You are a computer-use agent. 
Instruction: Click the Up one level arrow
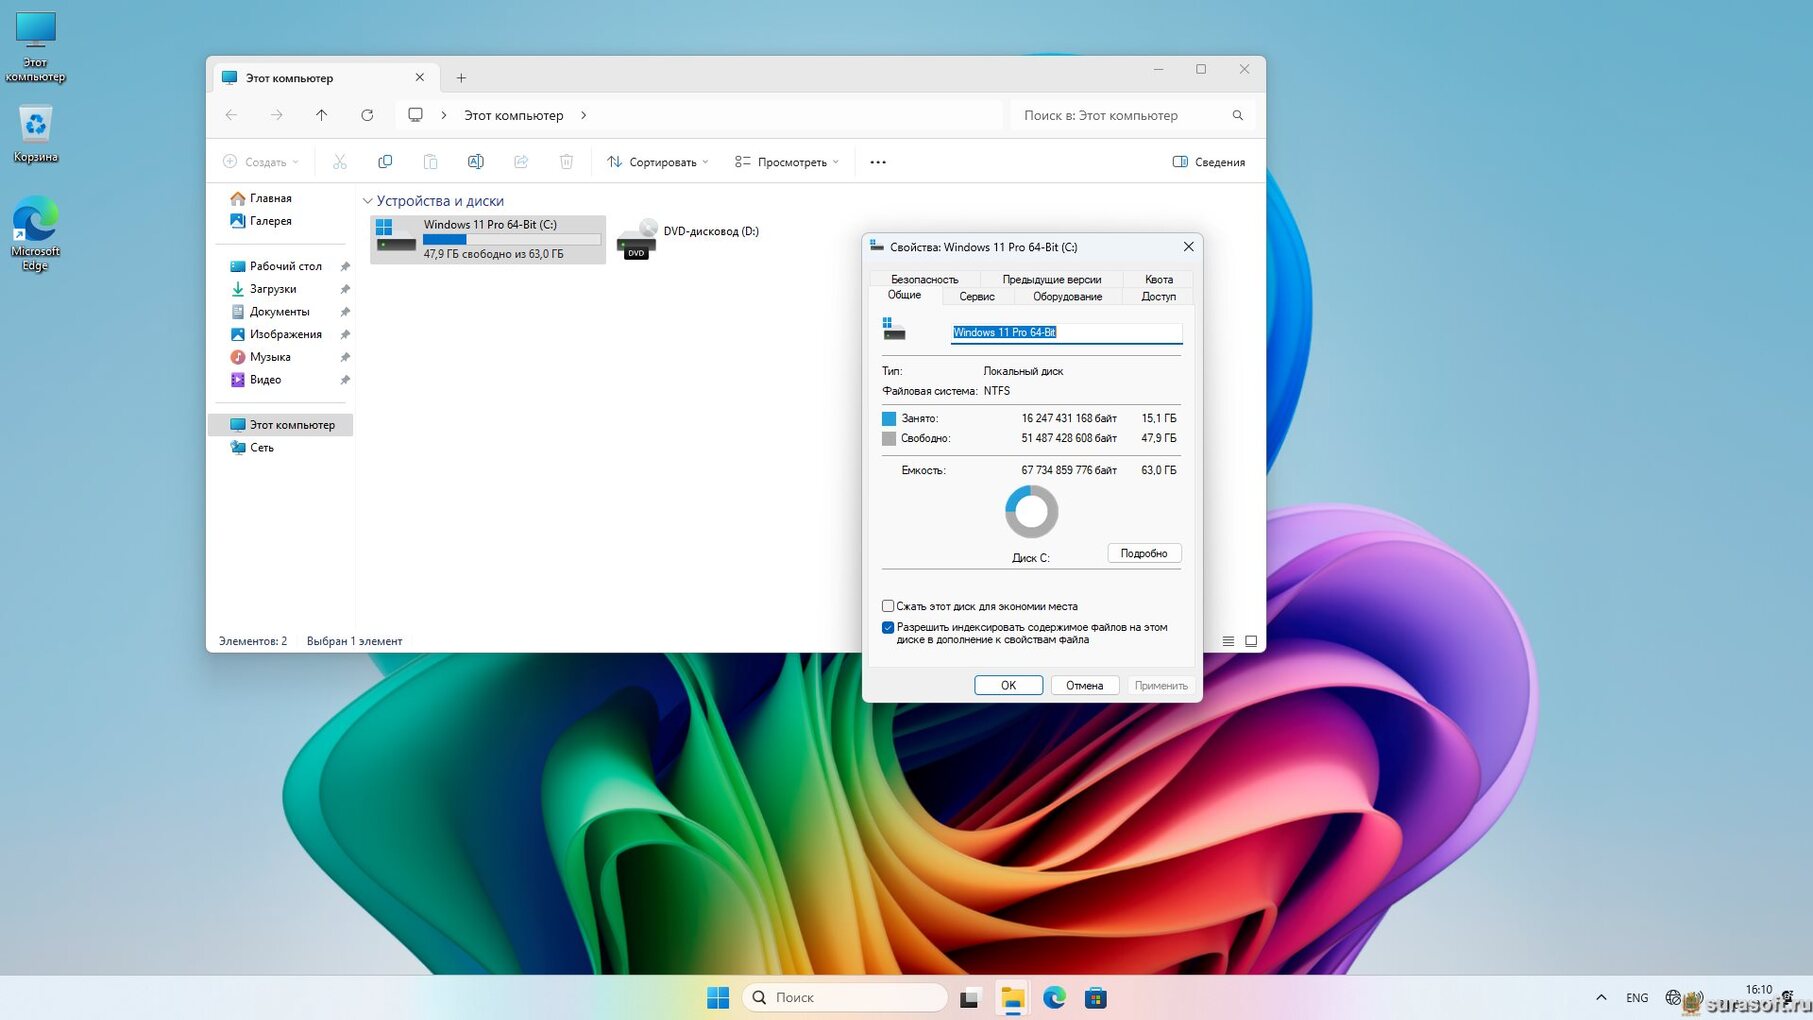[x=321, y=115]
